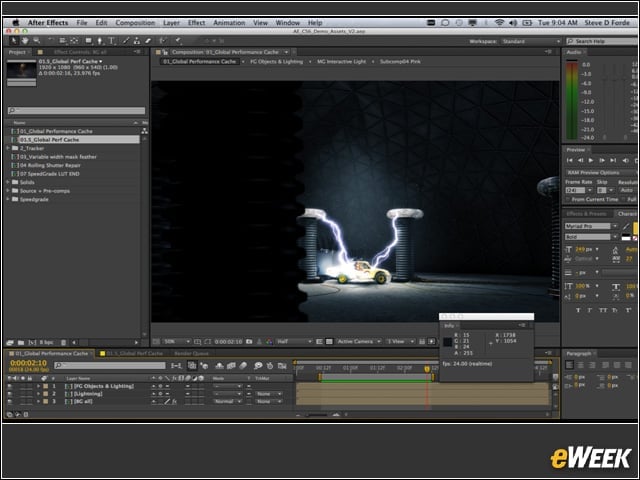Viewport: 640px width, 480px height.
Task: Open the Effect menu
Action: pos(196,23)
